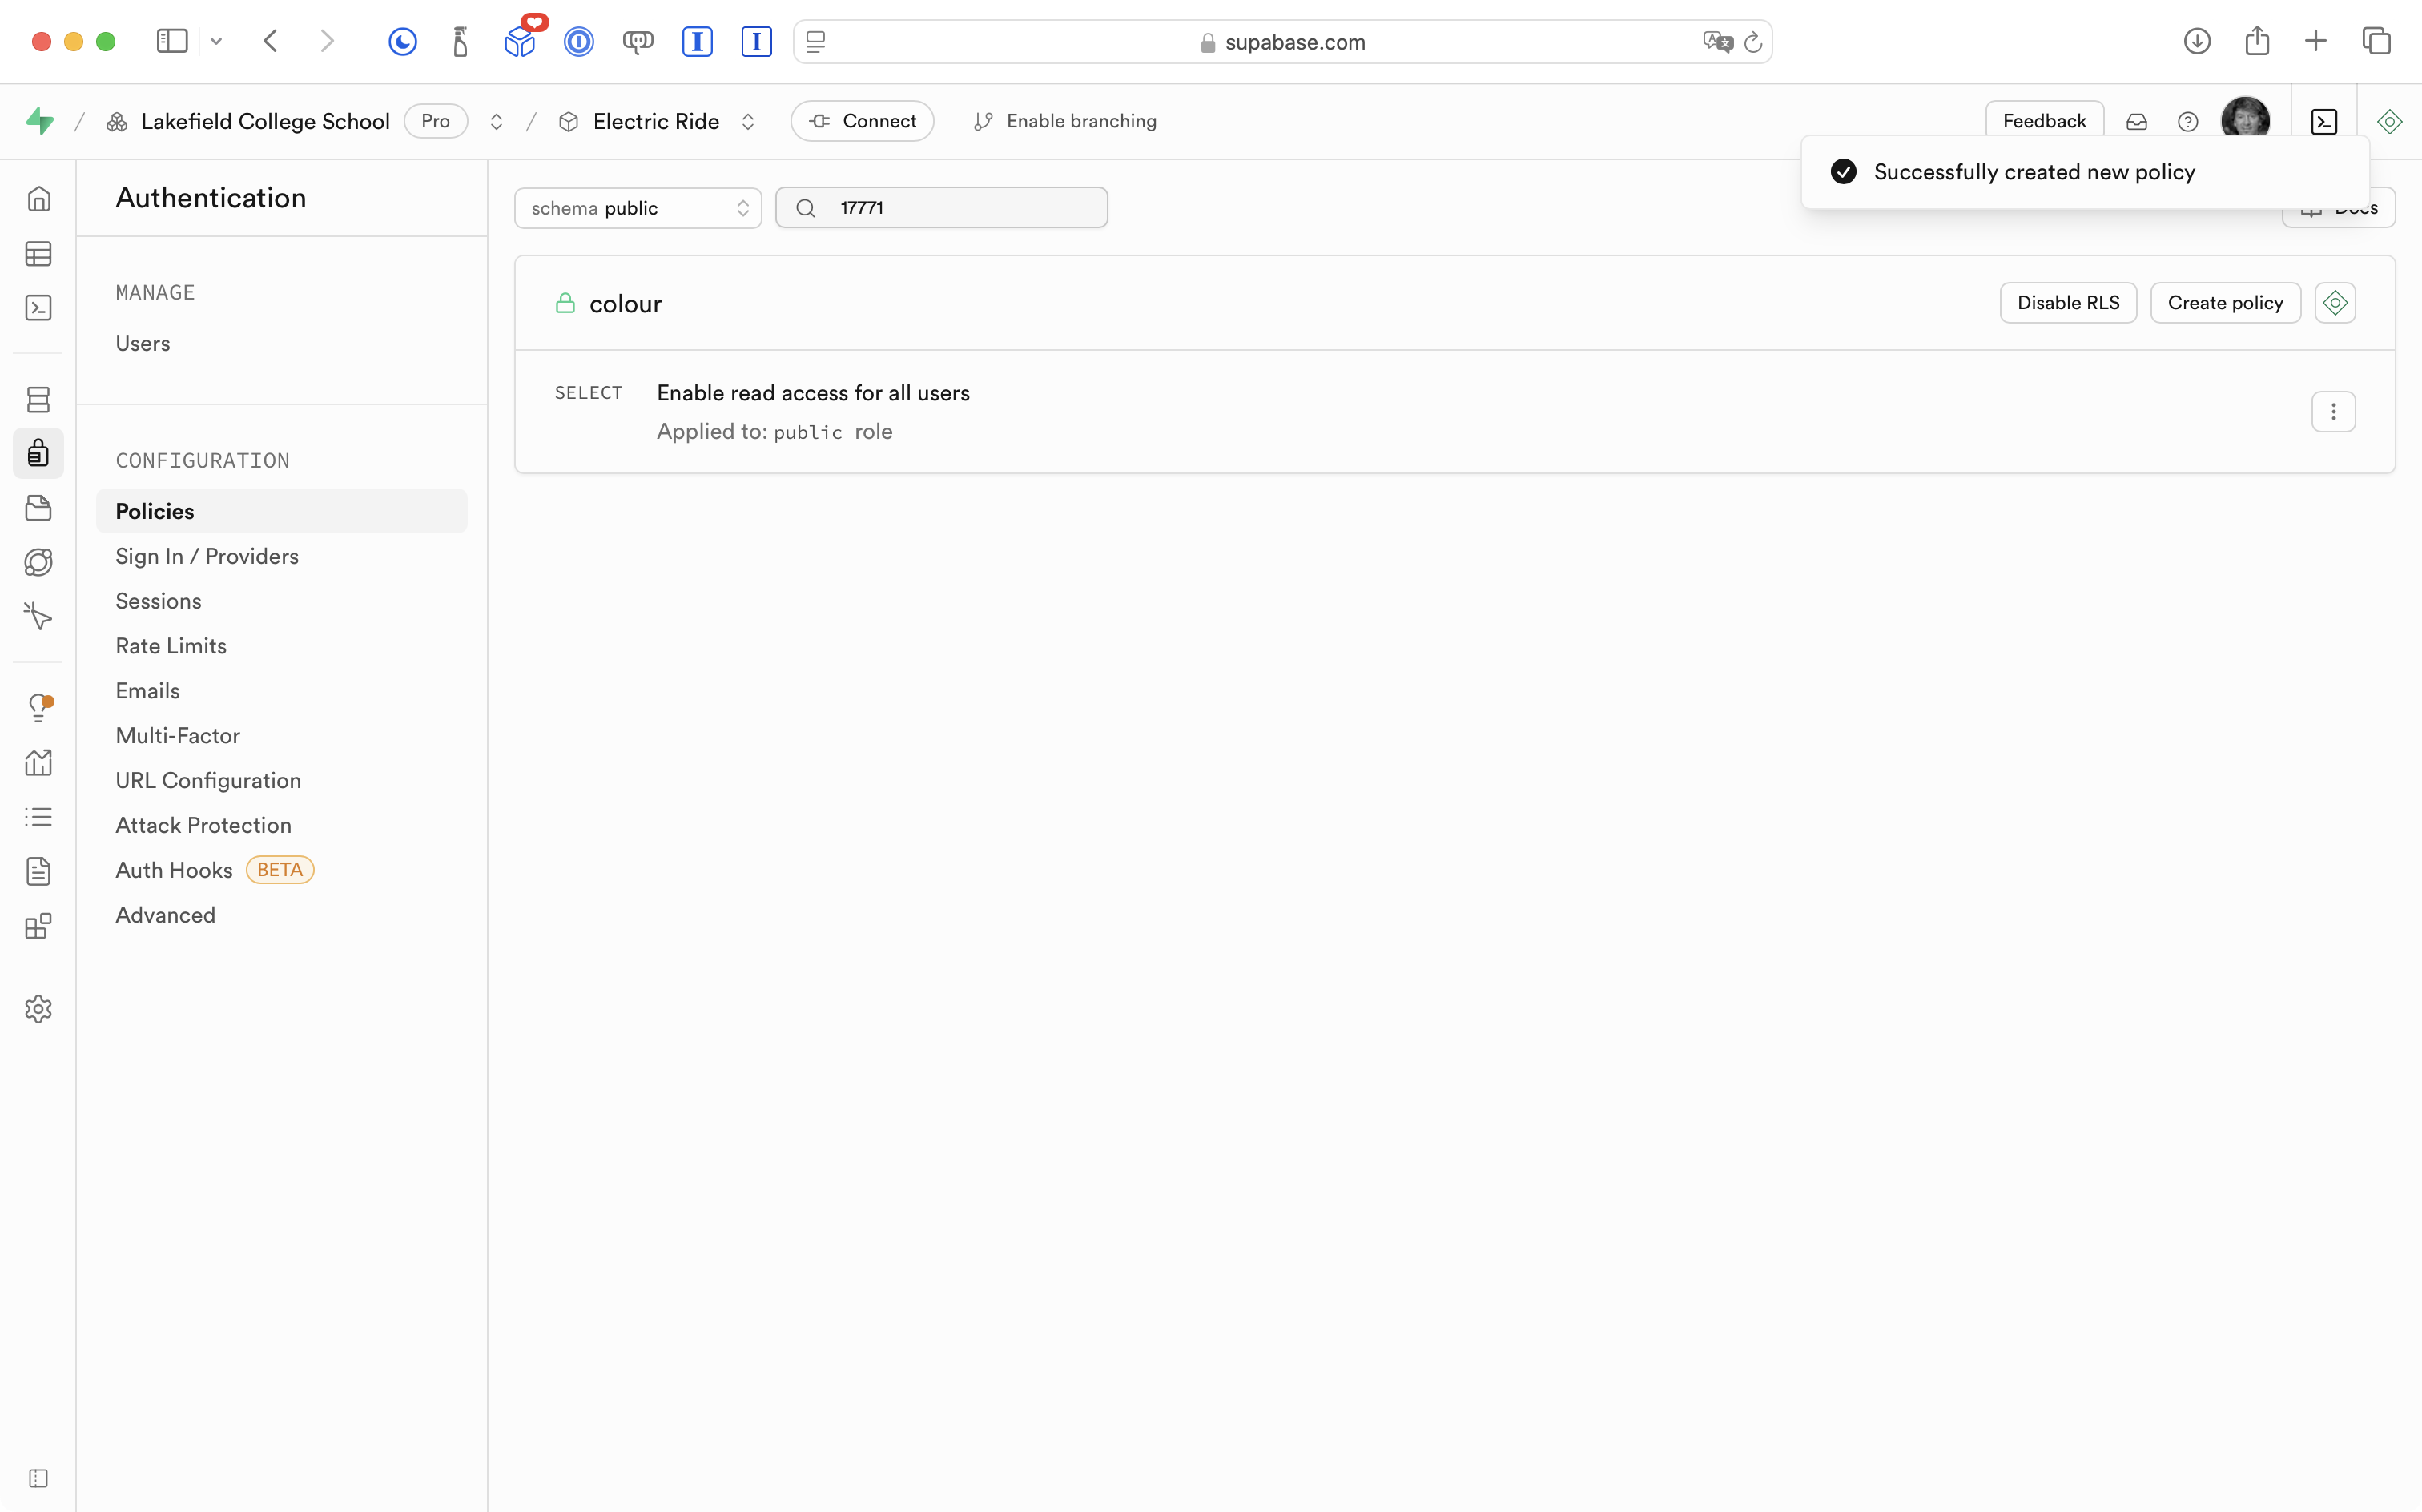Expand the schema public dropdown
Viewport: 2422px width, 1512px height.
(638, 208)
